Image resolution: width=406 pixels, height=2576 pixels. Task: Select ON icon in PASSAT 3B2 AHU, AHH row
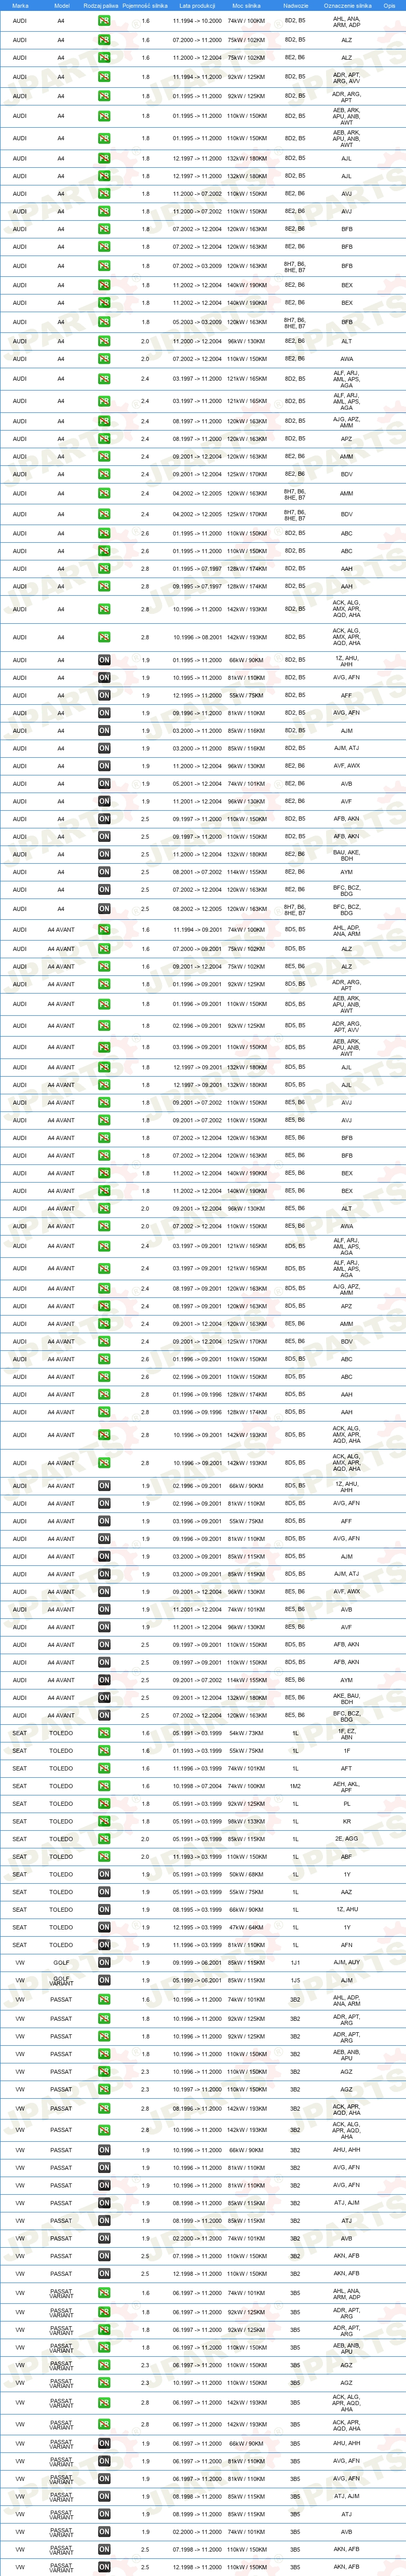pyautogui.click(x=104, y=2151)
